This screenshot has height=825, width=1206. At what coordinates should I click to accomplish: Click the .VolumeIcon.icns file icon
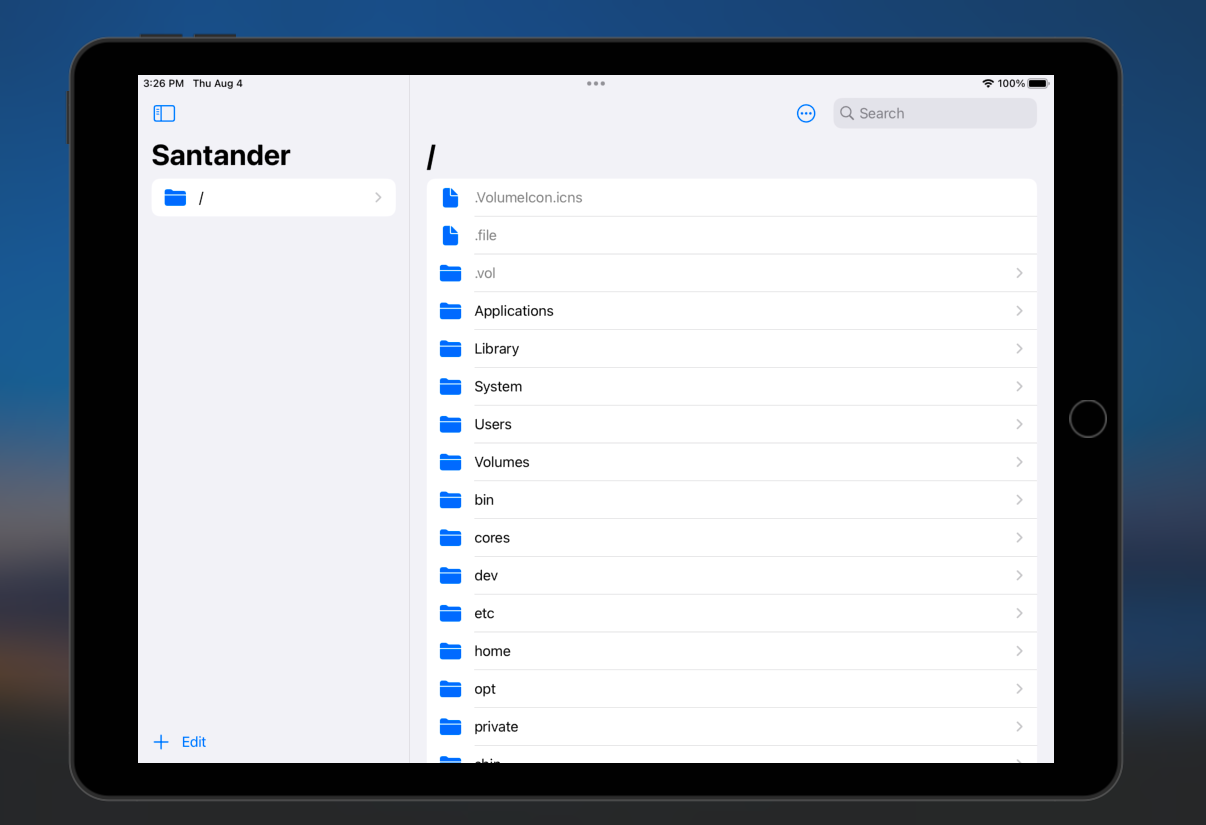tap(451, 198)
